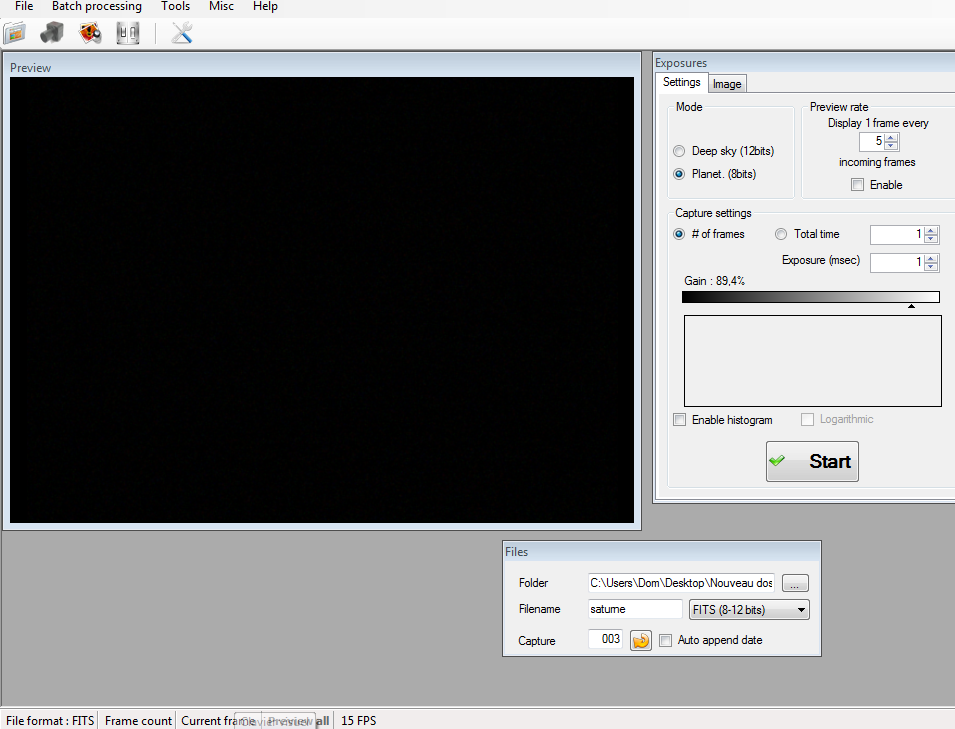Decrease the preview rate frame value
The width and height of the screenshot is (955, 729).
click(891, 146)
